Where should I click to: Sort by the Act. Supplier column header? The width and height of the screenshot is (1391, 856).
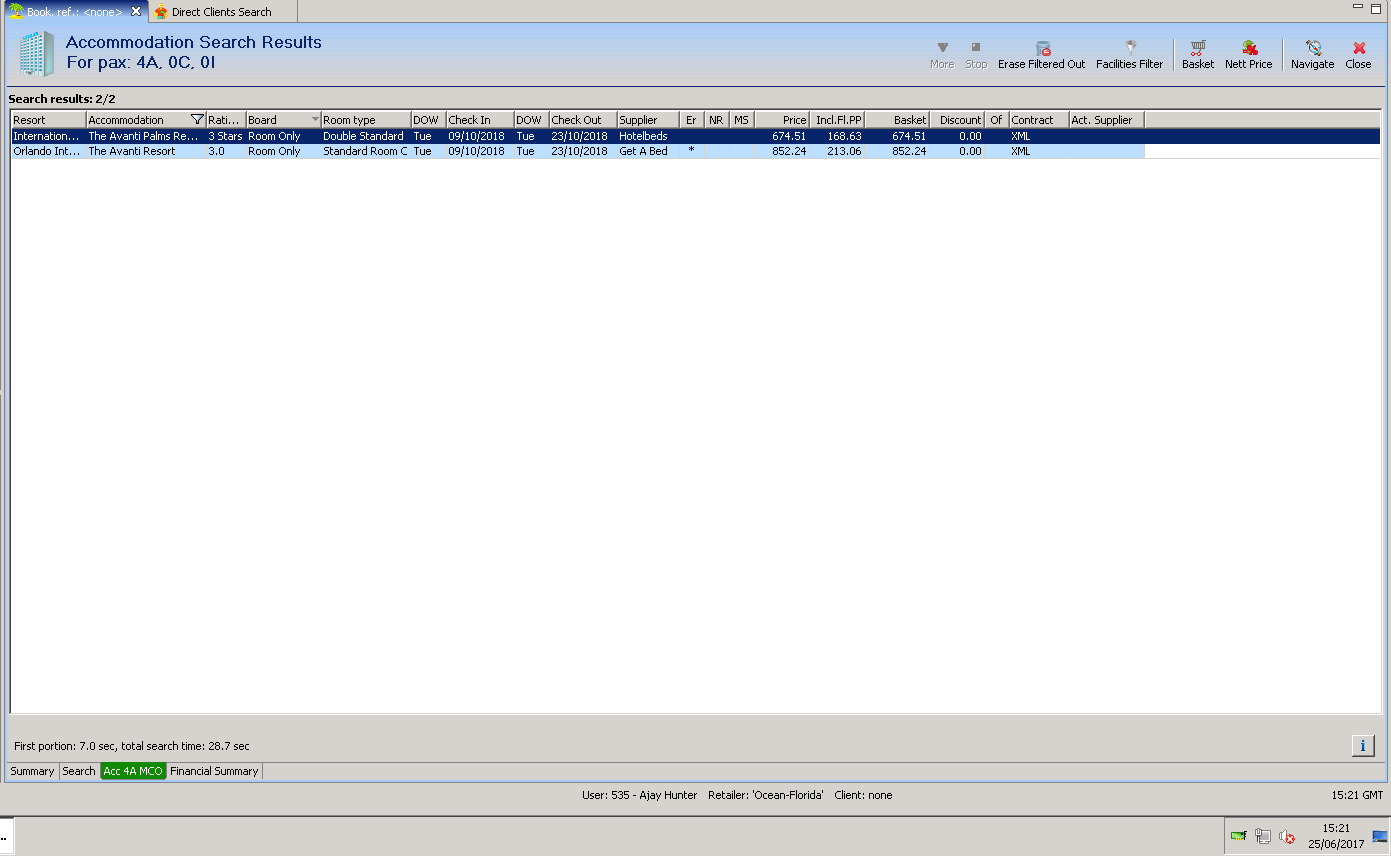click(x=1107, y=120)
